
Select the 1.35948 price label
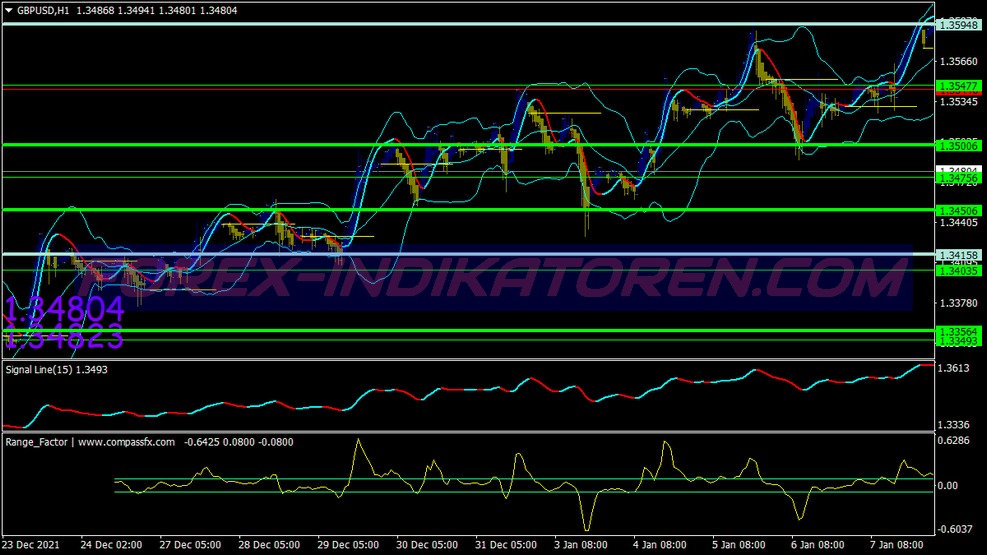[959, 25]
